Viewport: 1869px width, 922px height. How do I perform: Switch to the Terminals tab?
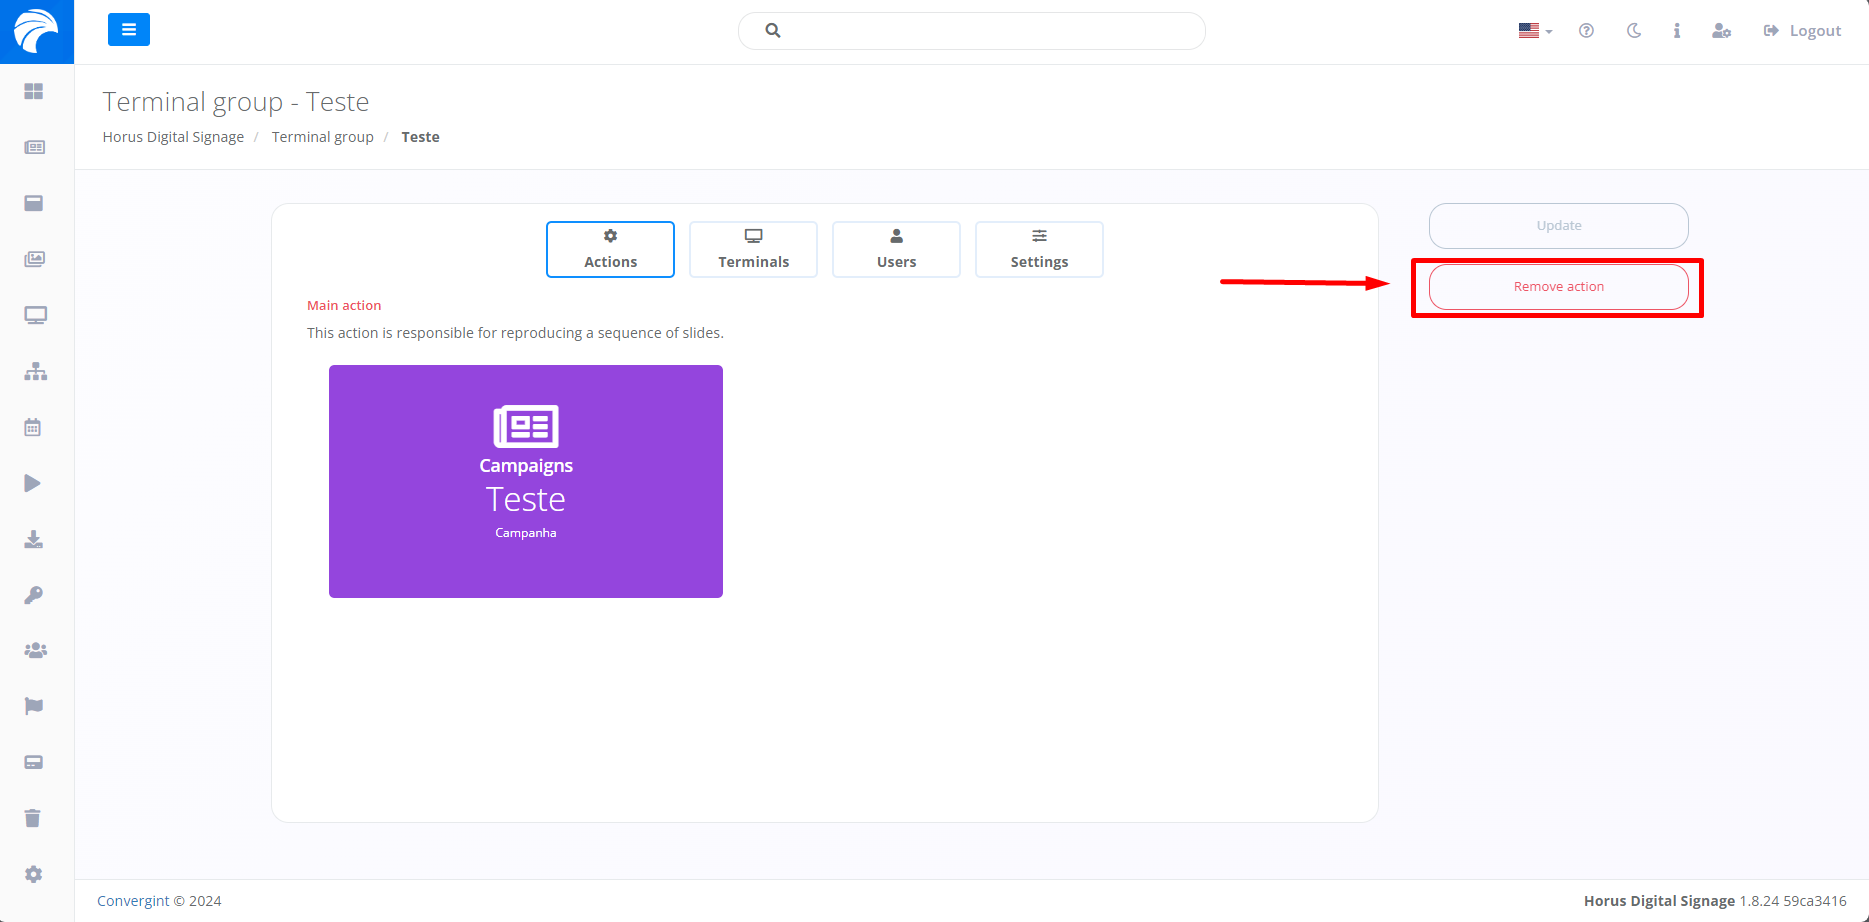[753, 249]
